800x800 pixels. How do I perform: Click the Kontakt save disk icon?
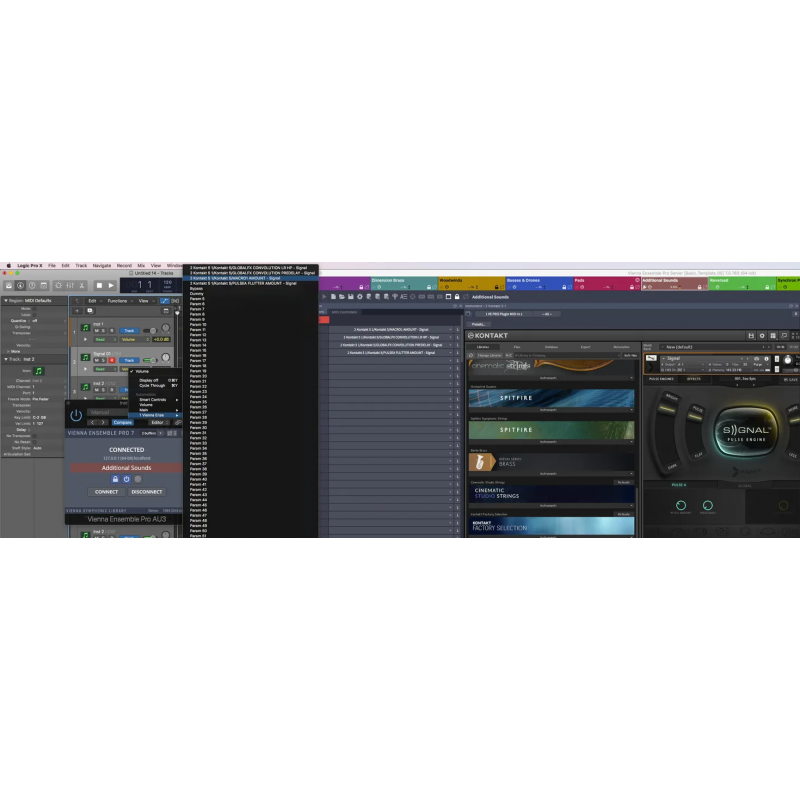750,335
